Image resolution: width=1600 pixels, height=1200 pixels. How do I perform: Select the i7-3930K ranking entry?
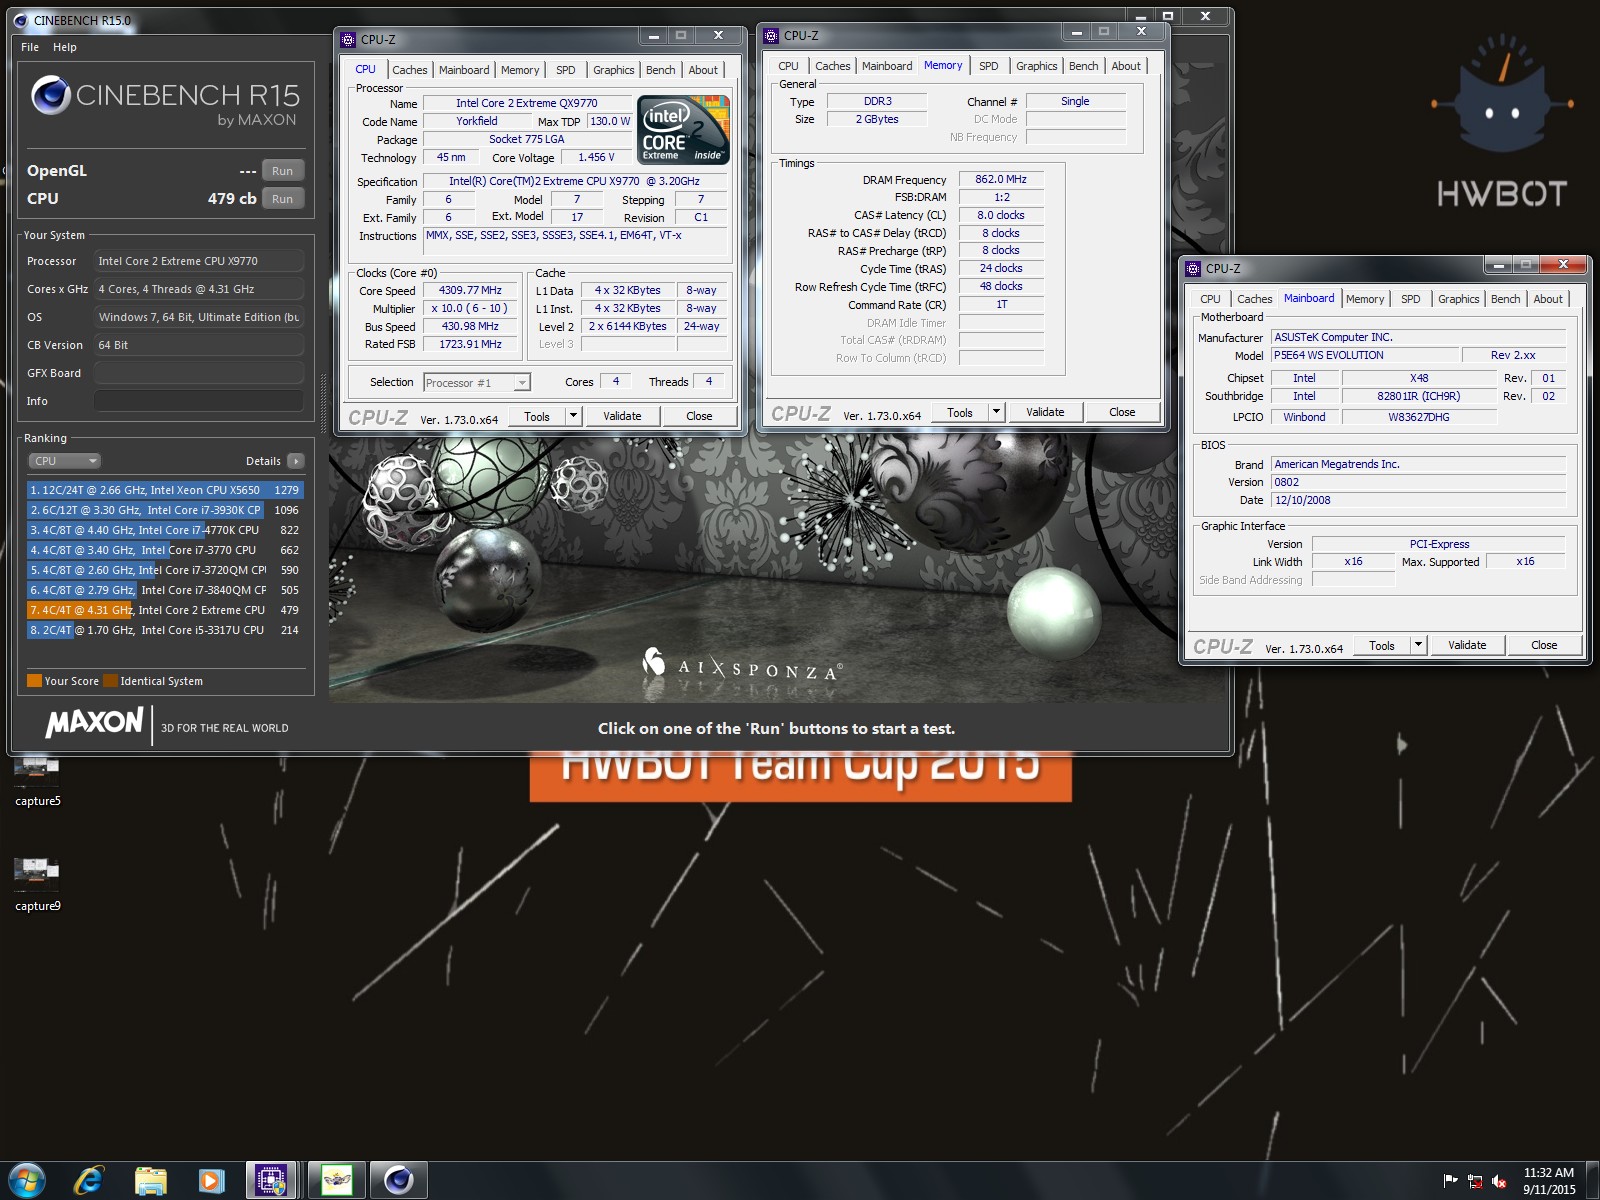(x=165, y=510)
